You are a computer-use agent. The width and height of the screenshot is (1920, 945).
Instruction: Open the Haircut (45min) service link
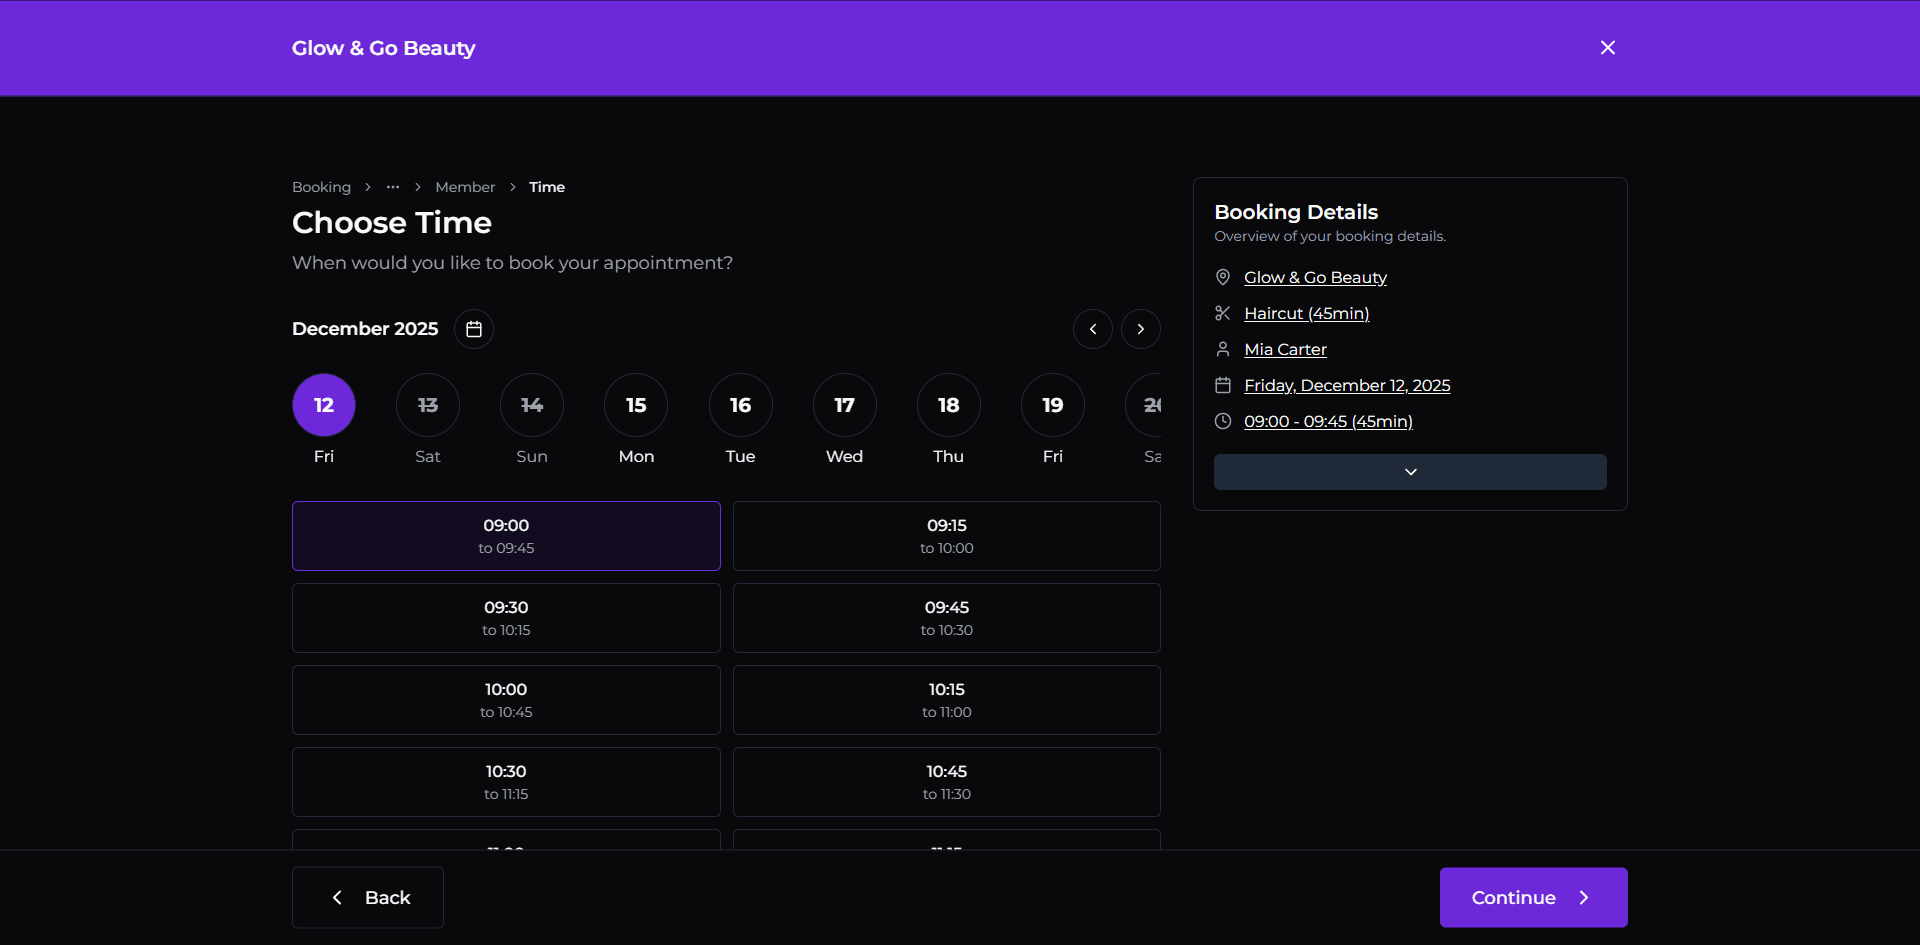tap(1306, 313)
